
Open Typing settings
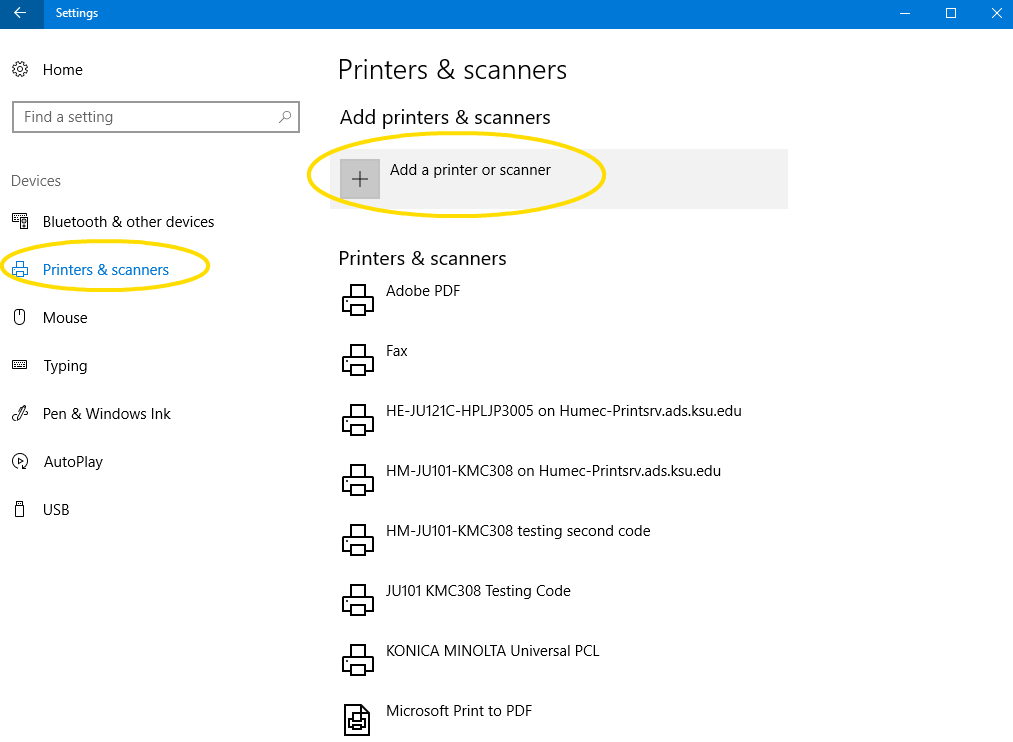click(65, 366)
